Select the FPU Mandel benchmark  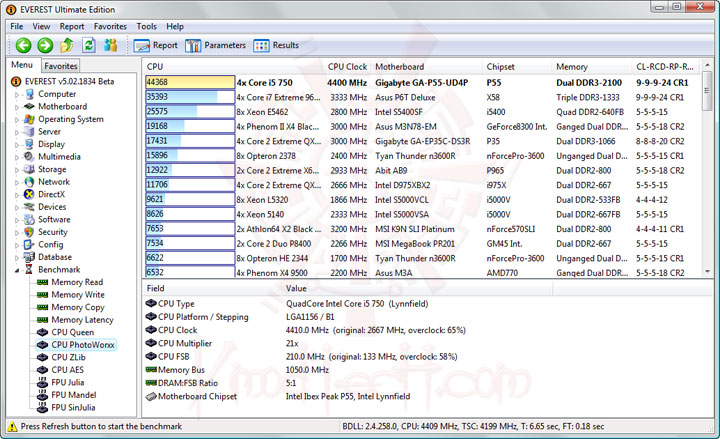73,395
